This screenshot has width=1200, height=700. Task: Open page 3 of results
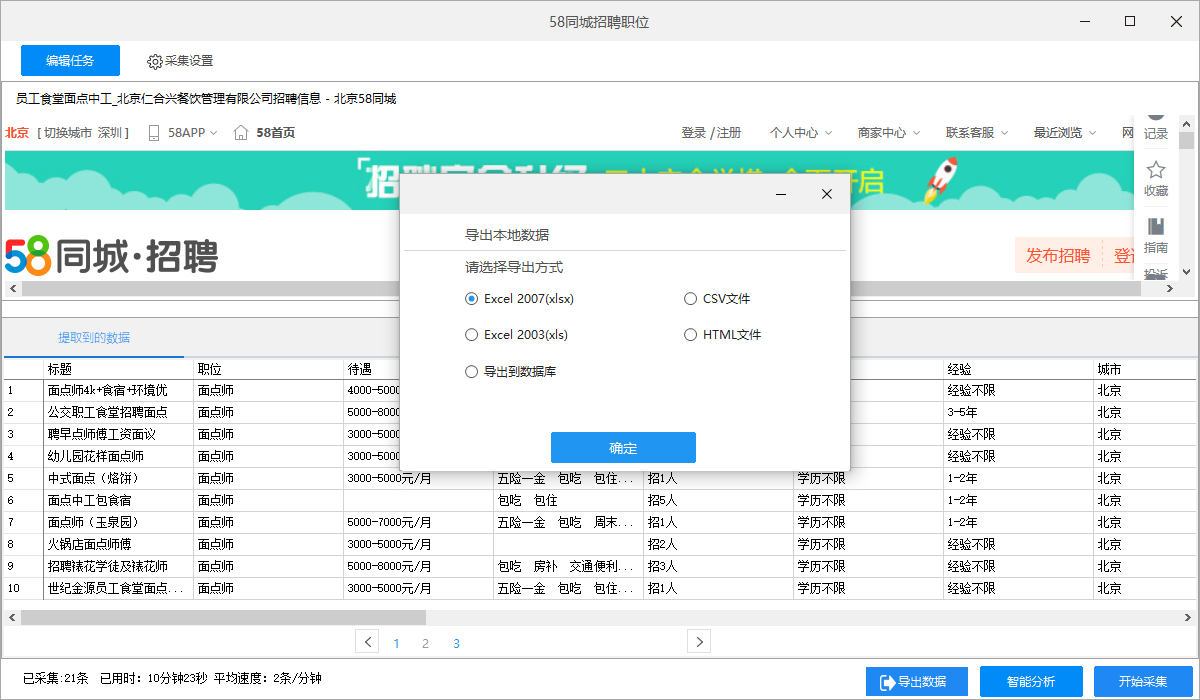point(456,643)
